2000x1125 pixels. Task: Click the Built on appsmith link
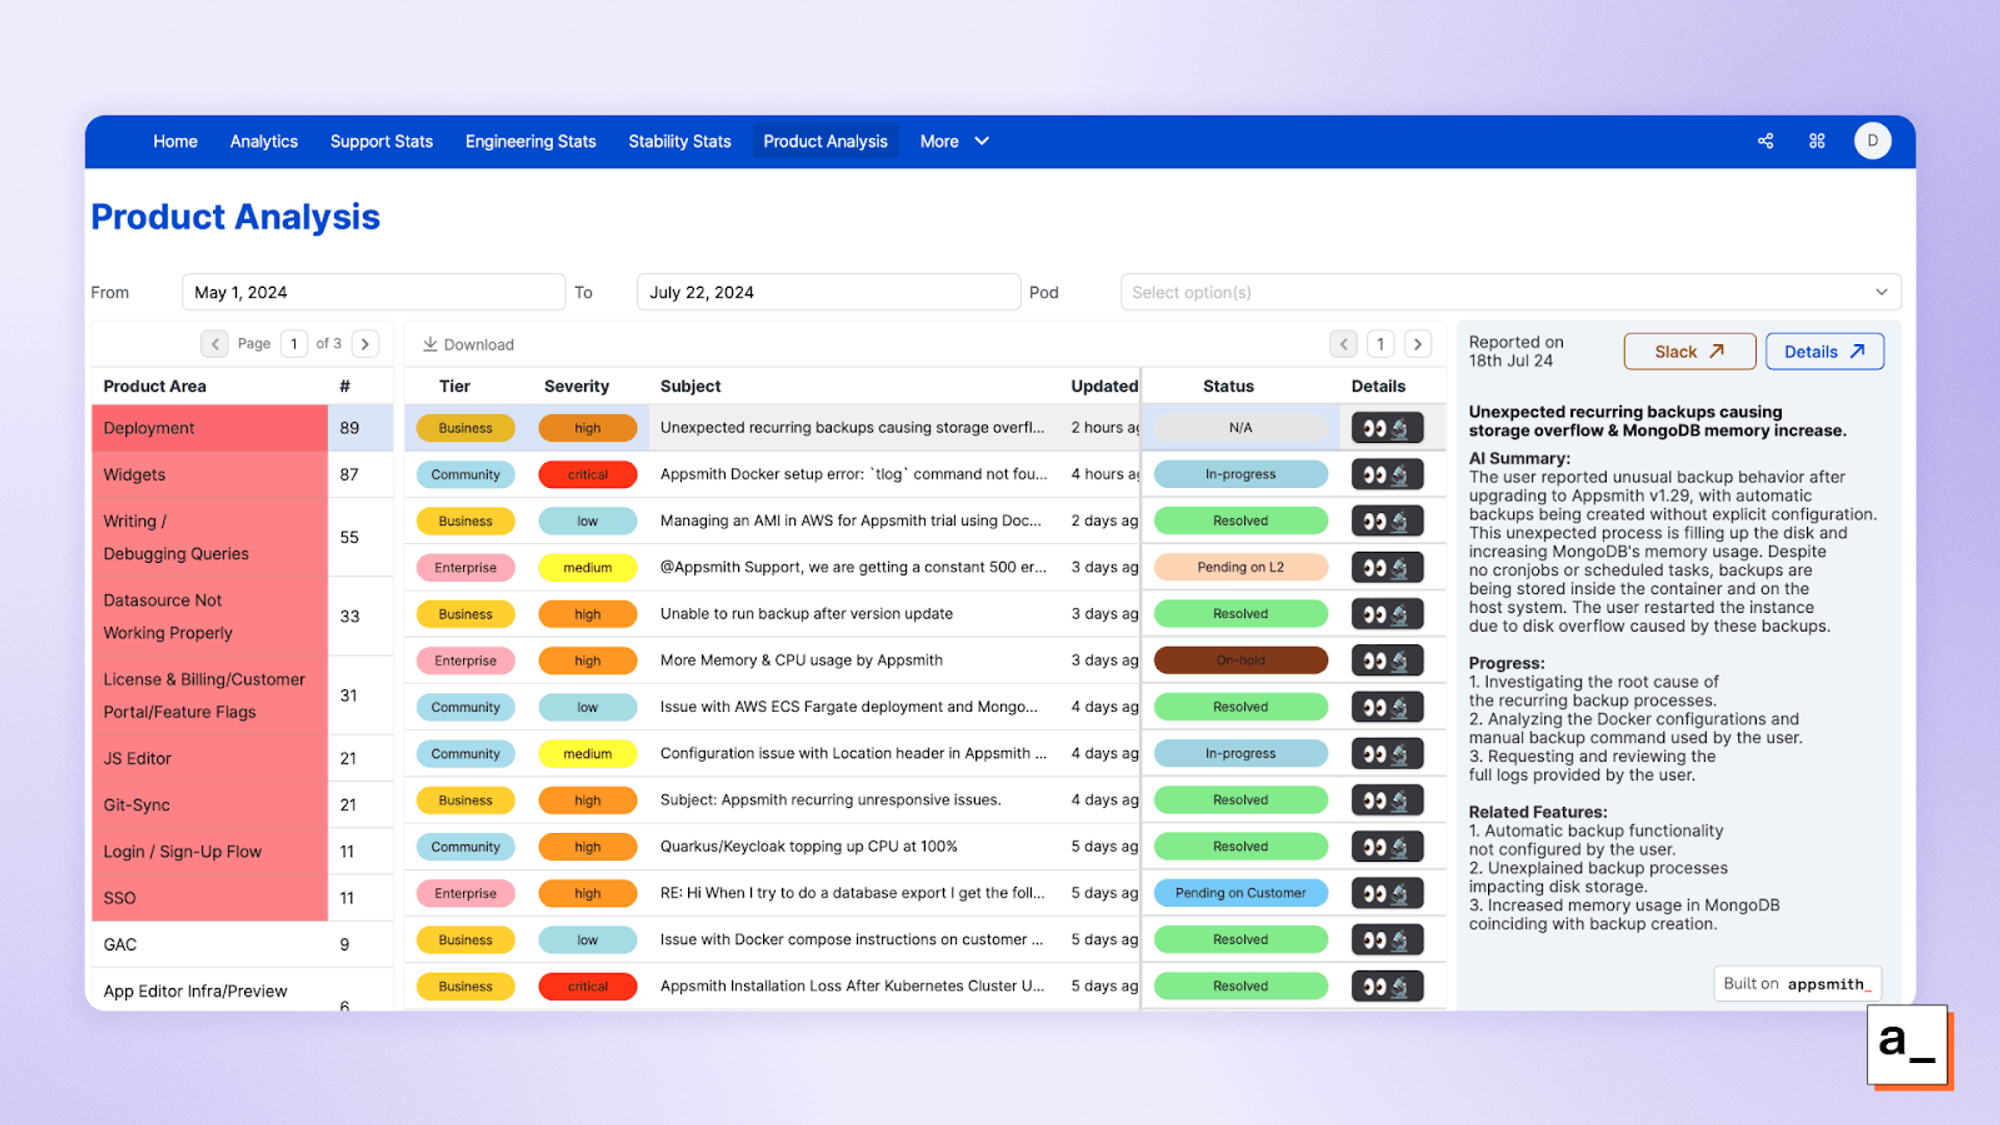point(1796,983)
